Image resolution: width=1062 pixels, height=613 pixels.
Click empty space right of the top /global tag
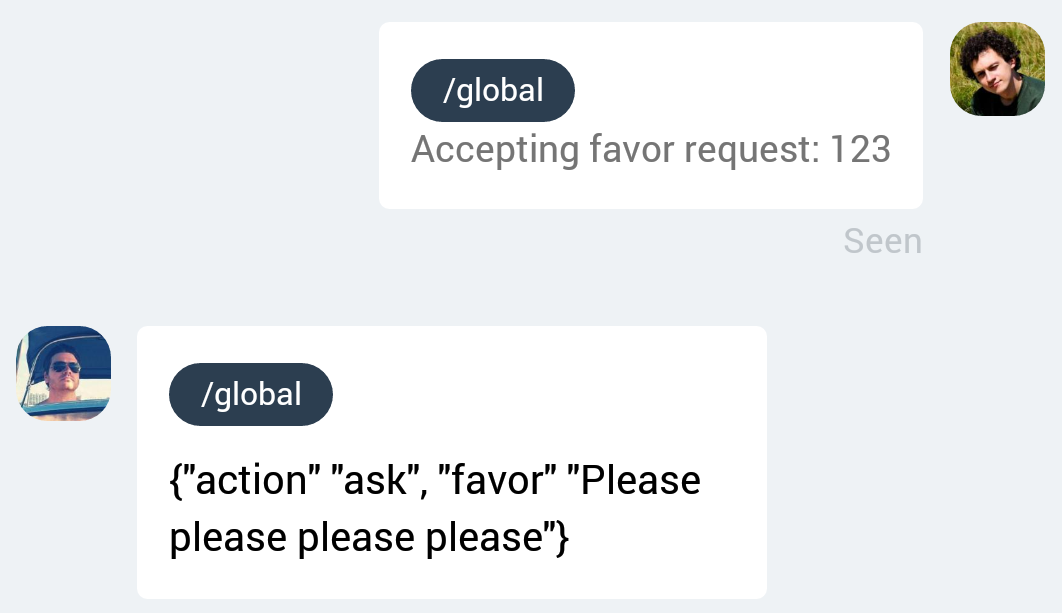click(740, 91)
